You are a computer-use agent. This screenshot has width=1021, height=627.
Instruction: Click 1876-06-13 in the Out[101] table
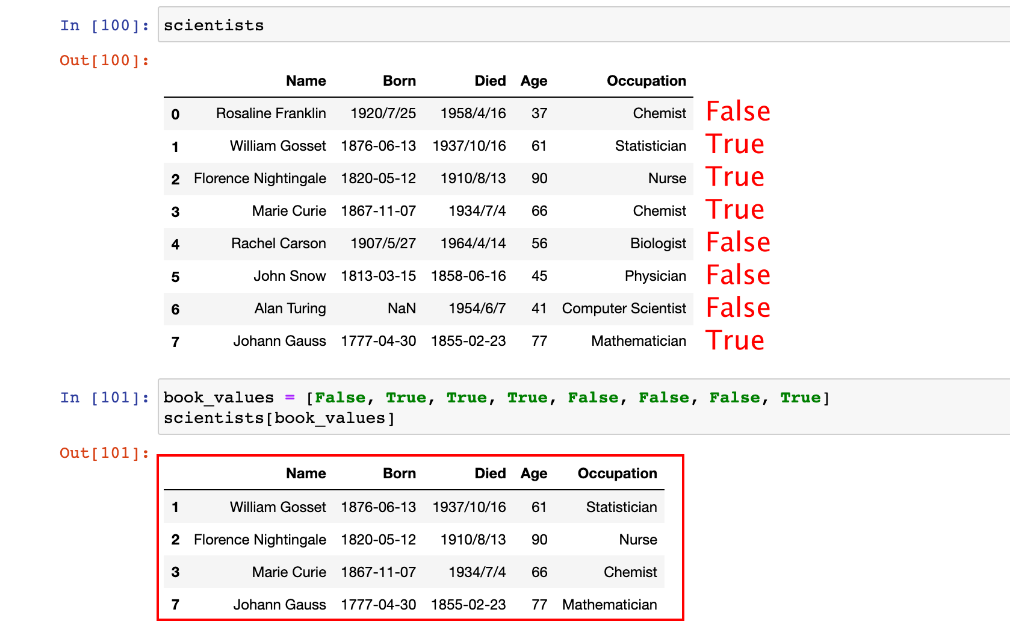[x=378, y=507]
